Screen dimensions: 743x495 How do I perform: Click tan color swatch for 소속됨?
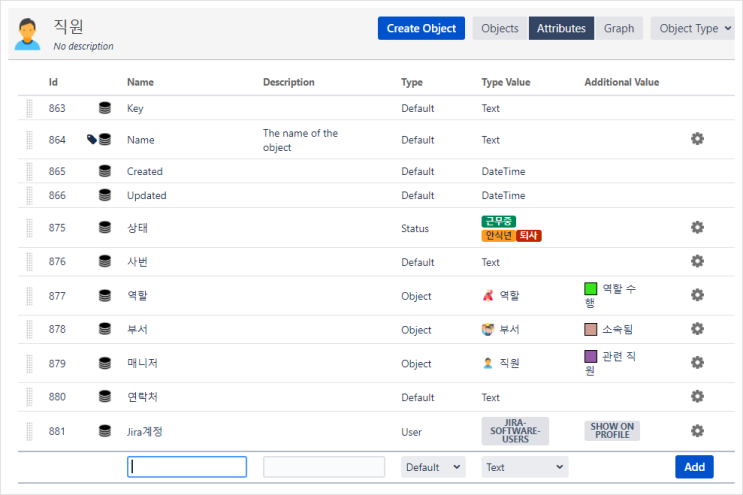pyautogui.click(x=590, y=329)
